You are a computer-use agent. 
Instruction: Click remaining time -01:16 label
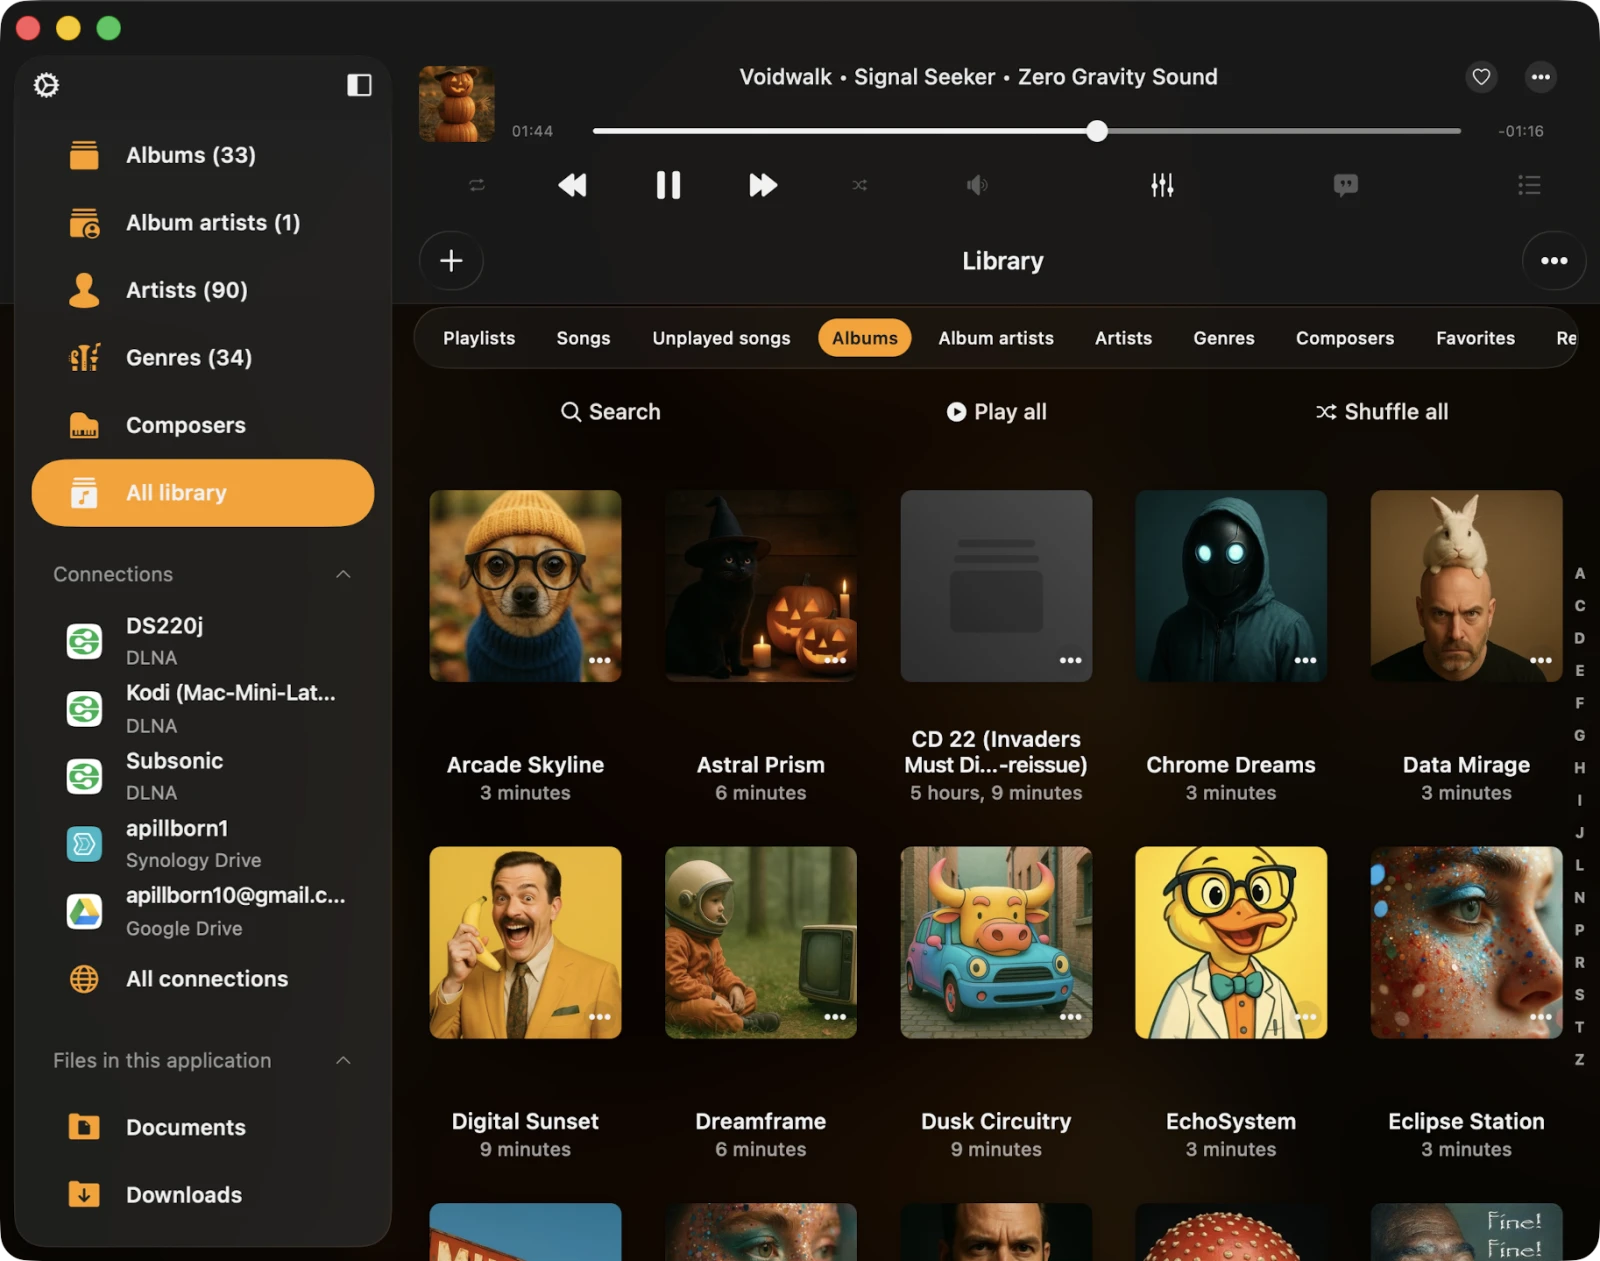[1521, 131]
